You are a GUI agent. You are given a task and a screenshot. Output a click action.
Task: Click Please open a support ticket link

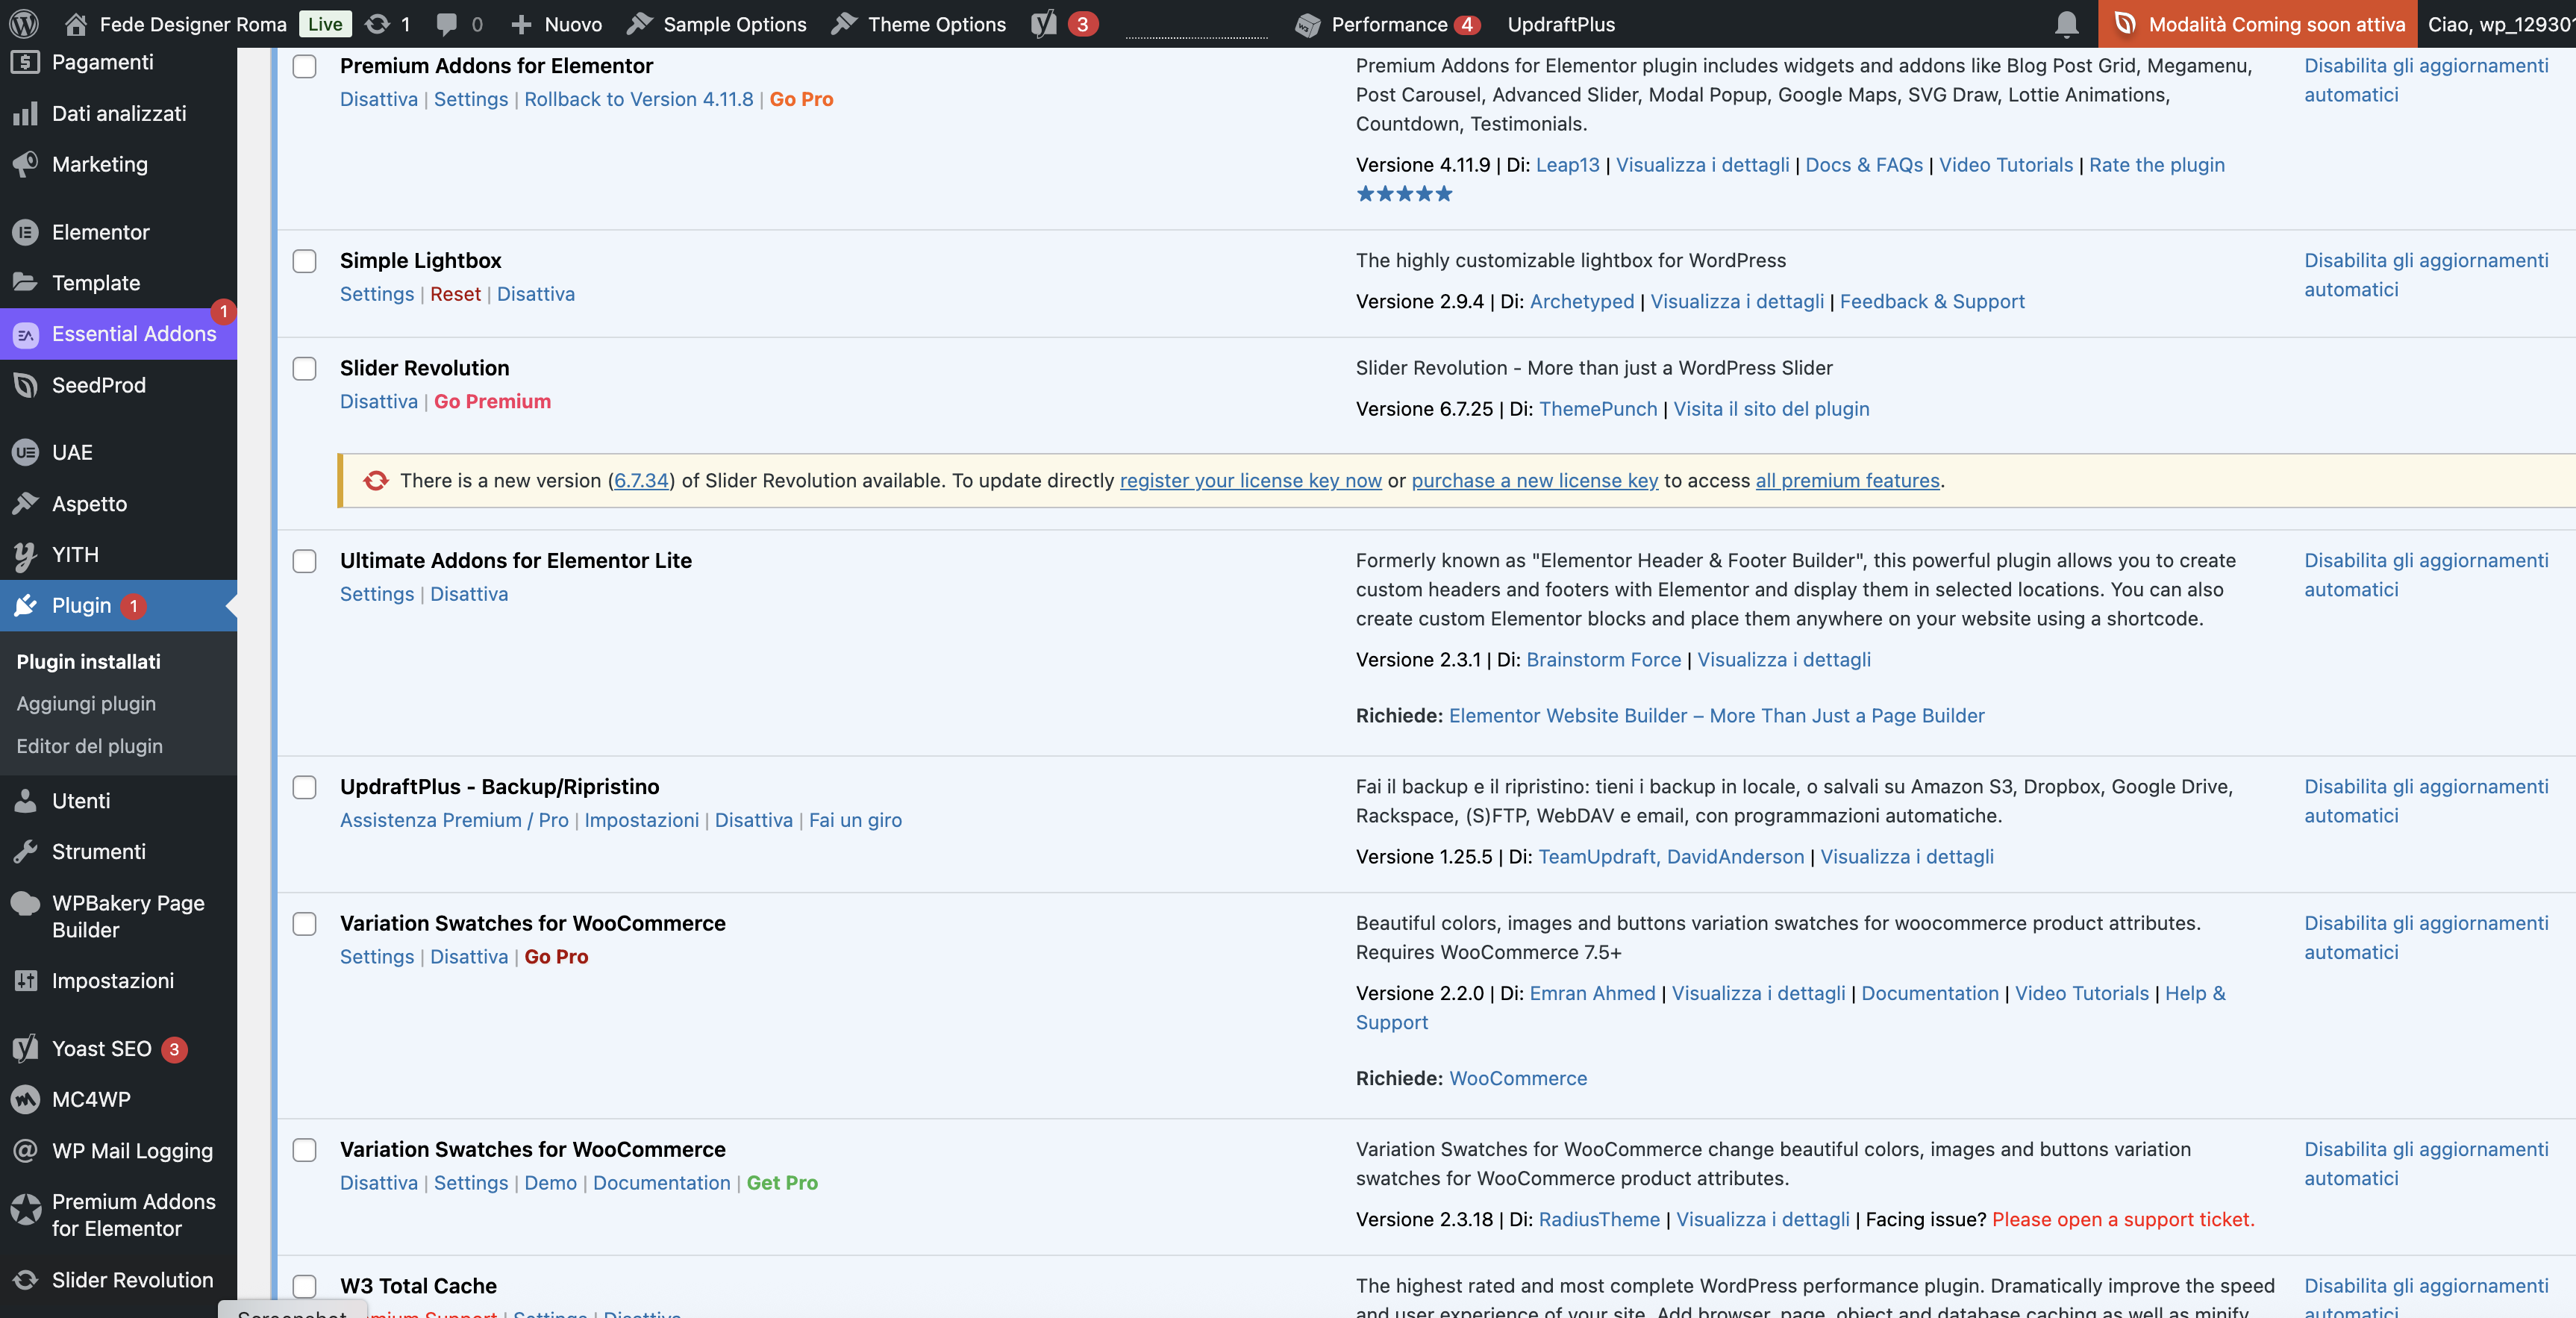pos(2123,1219)
